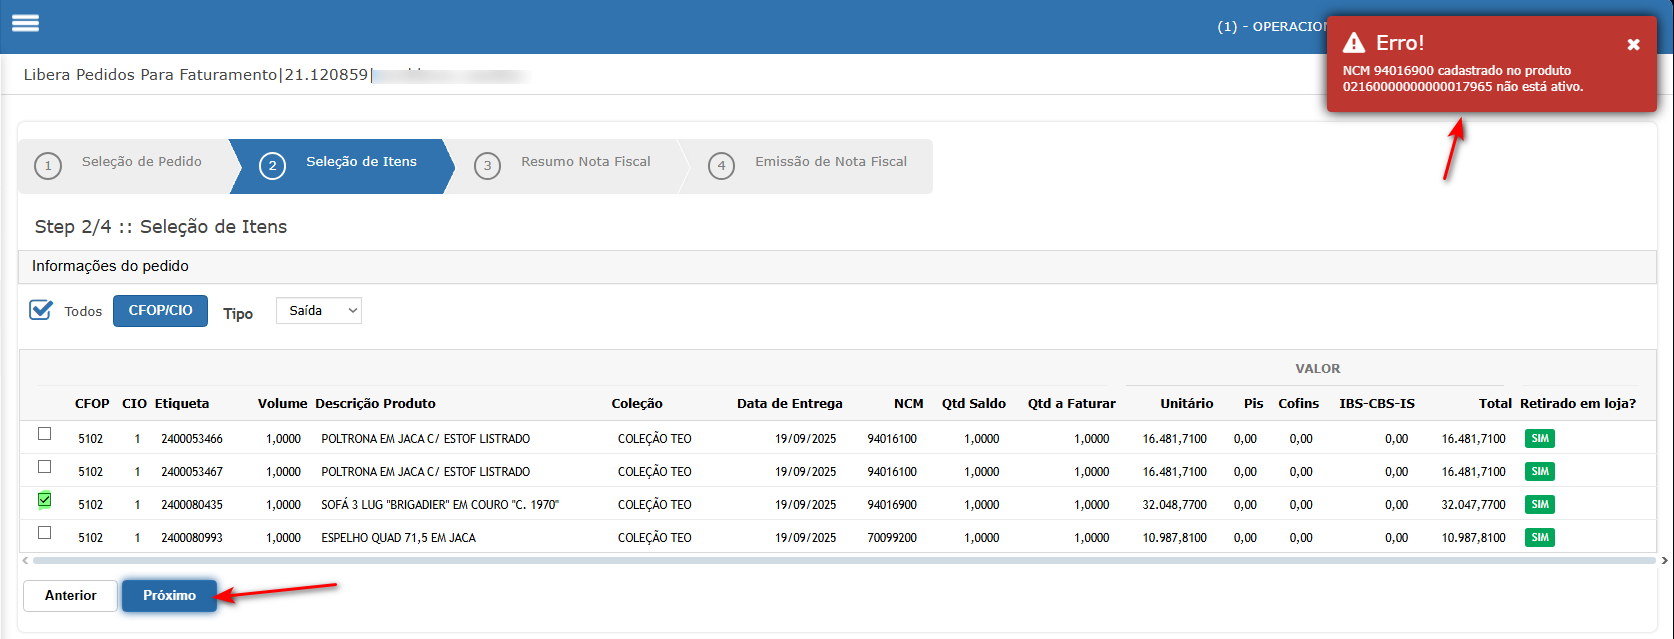Select the ESPELHO QUAD 71,5 checkbox
Viewport: 1674px width, 639px height.
point(44,533)
